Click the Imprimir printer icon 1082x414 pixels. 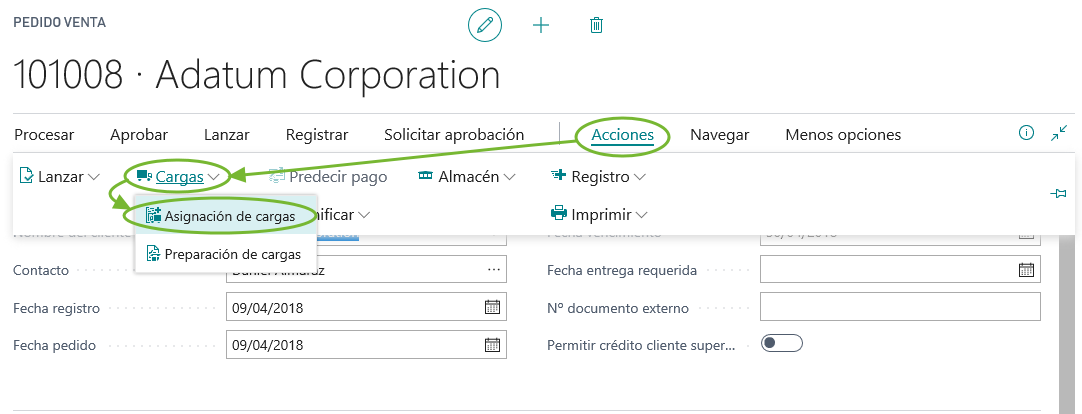pyautogui.click(x=558, y=214)
